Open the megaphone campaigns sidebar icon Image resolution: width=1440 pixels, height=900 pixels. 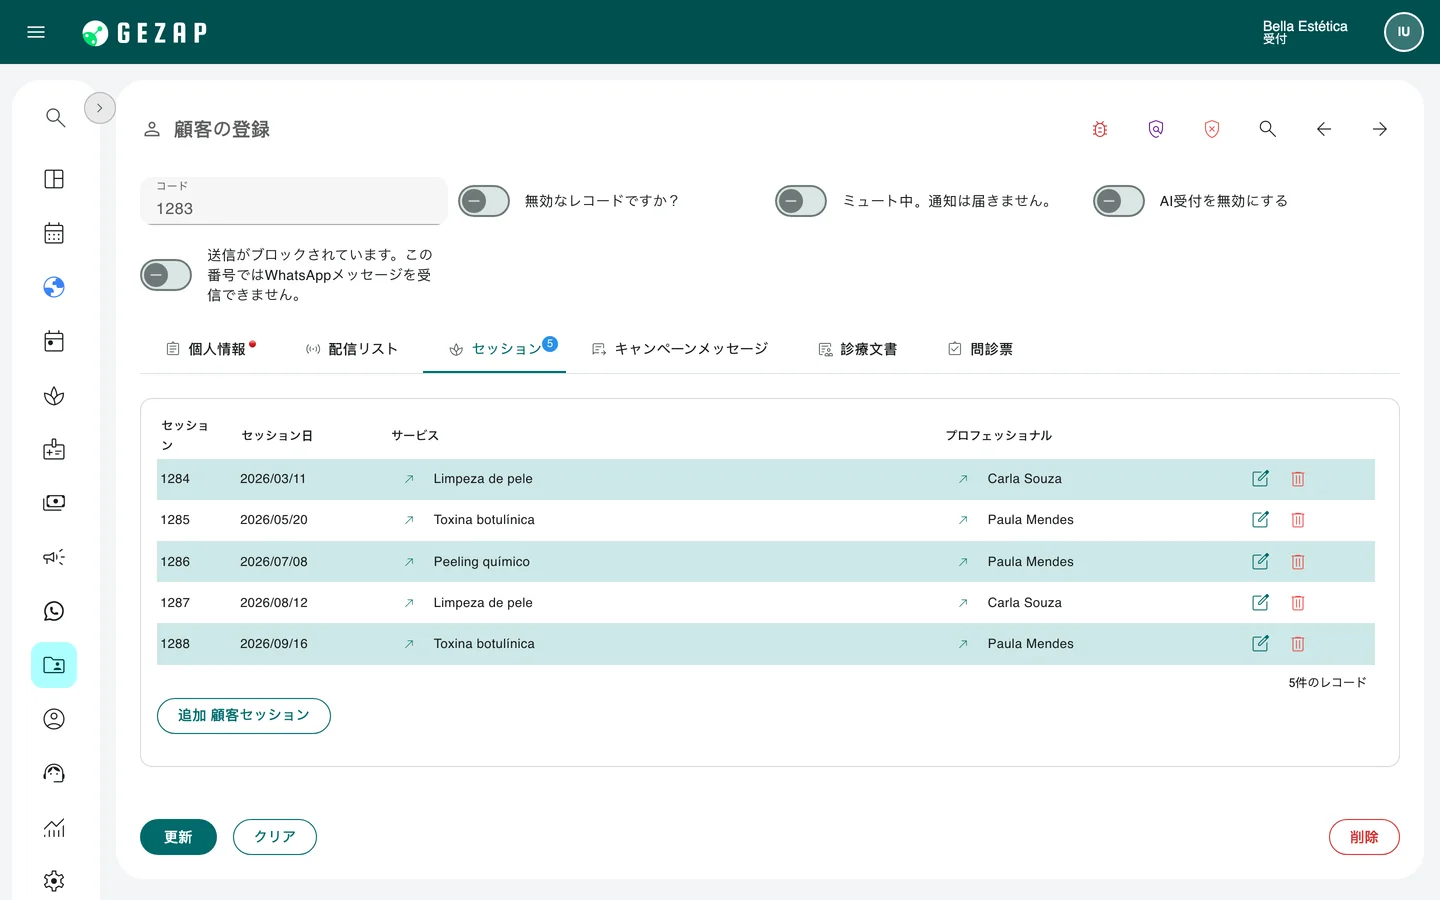[x=54, y=557]
